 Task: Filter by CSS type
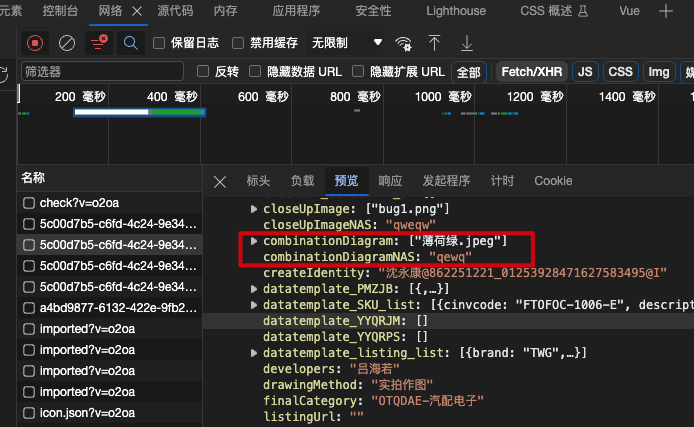[621, 72]
